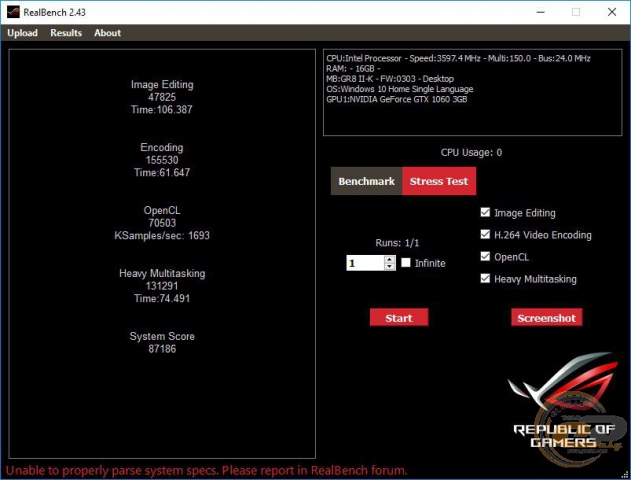Select the Encoding score 155530

tap(162, 160)
